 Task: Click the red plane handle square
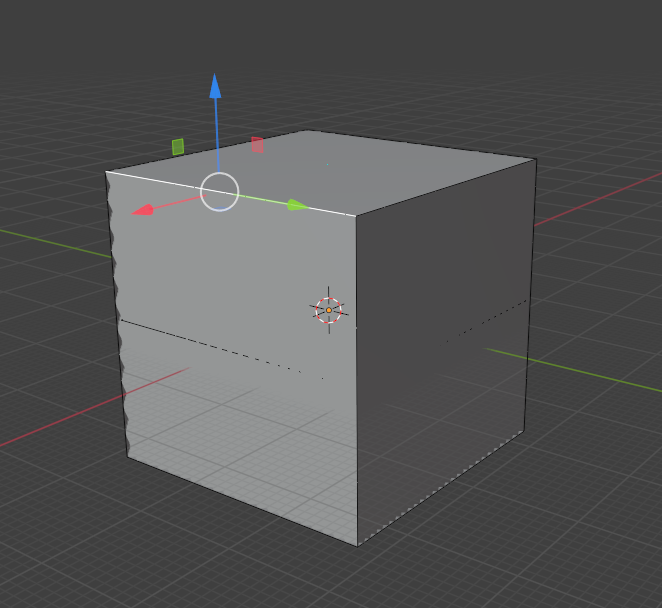click(x=258, y=145)
